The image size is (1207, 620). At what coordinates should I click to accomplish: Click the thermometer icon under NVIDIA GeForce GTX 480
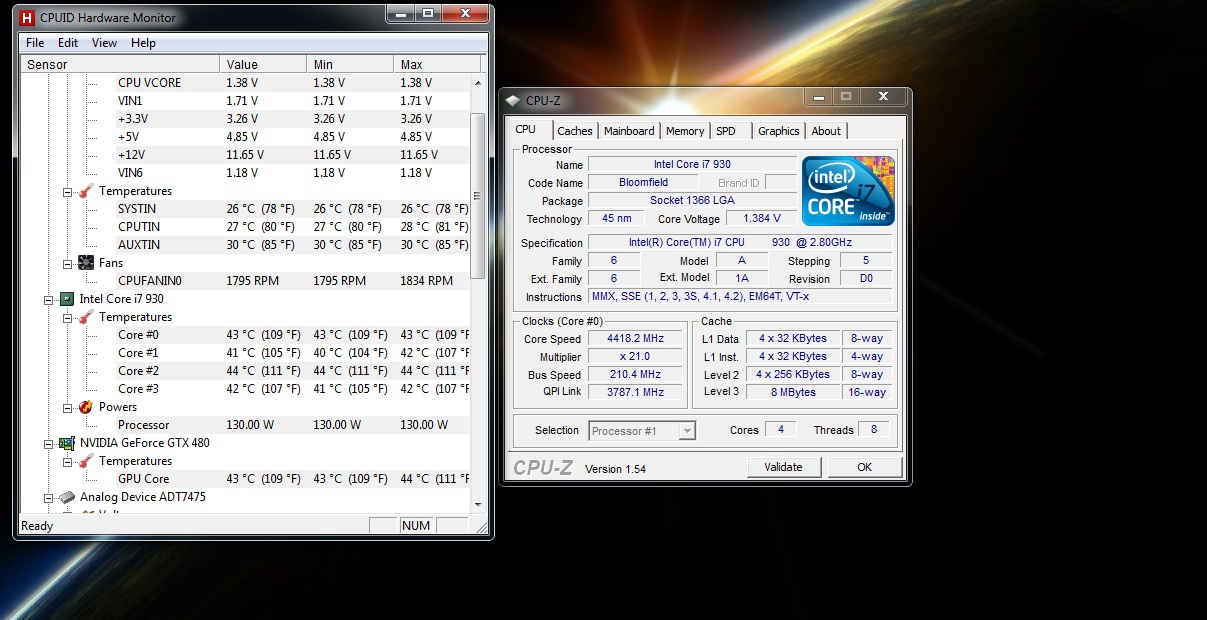coord(86,461)
